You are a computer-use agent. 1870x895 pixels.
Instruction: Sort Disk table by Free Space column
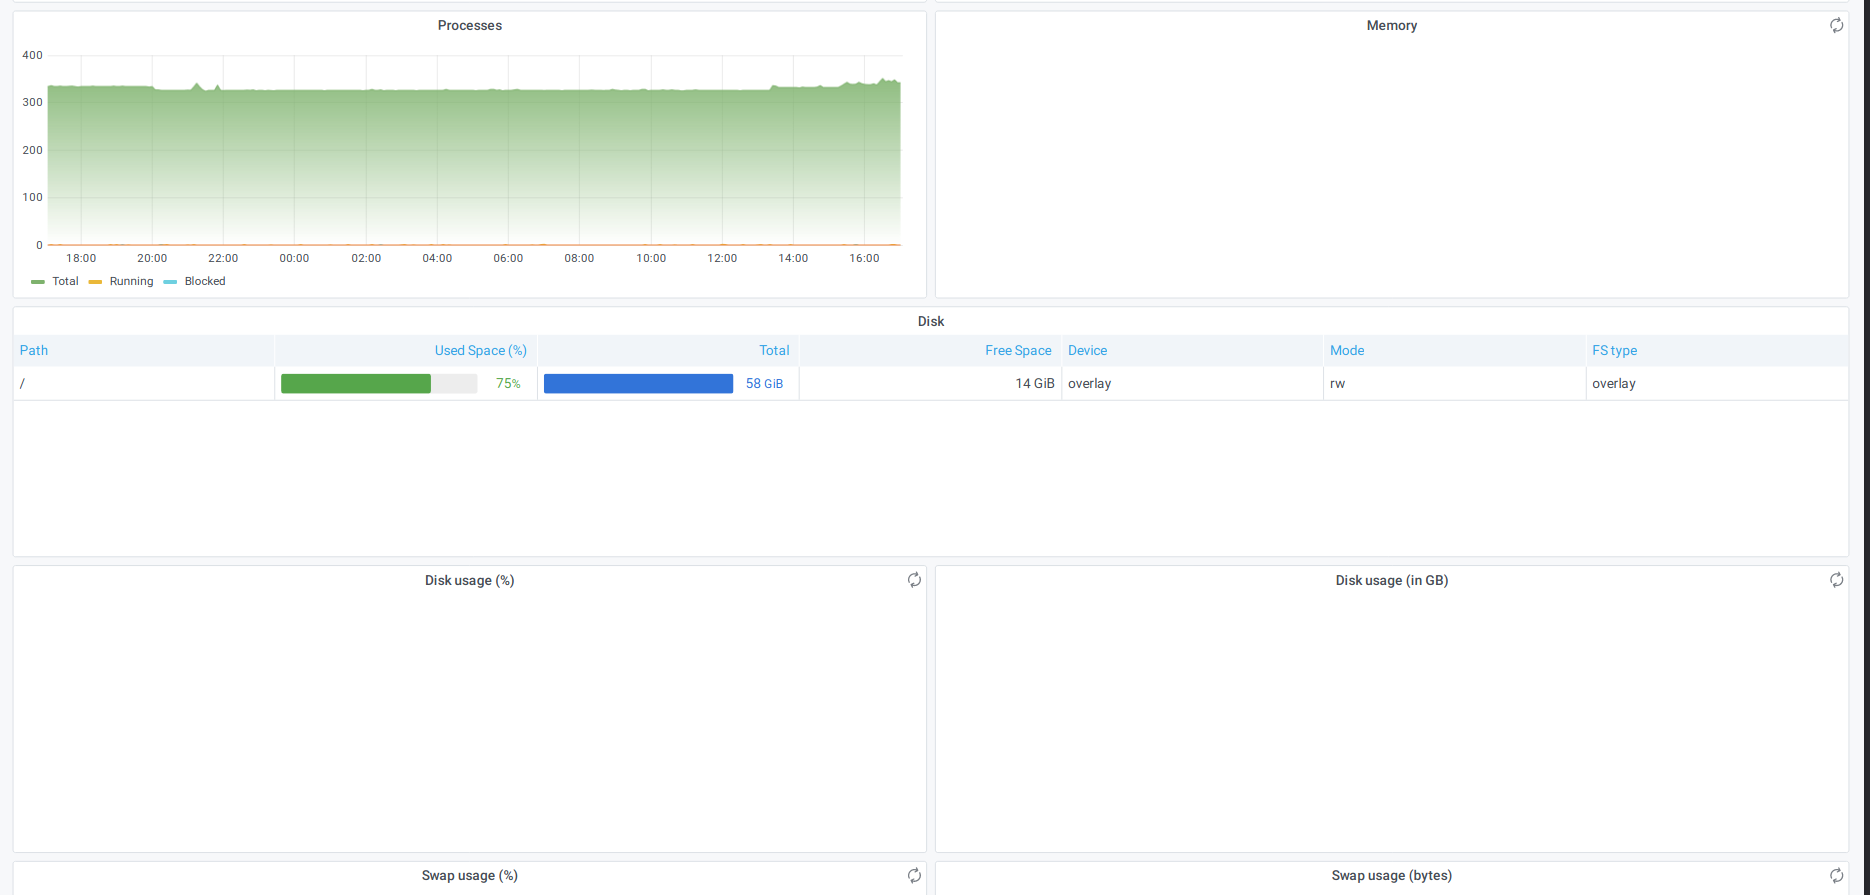tap(1018, 350)
